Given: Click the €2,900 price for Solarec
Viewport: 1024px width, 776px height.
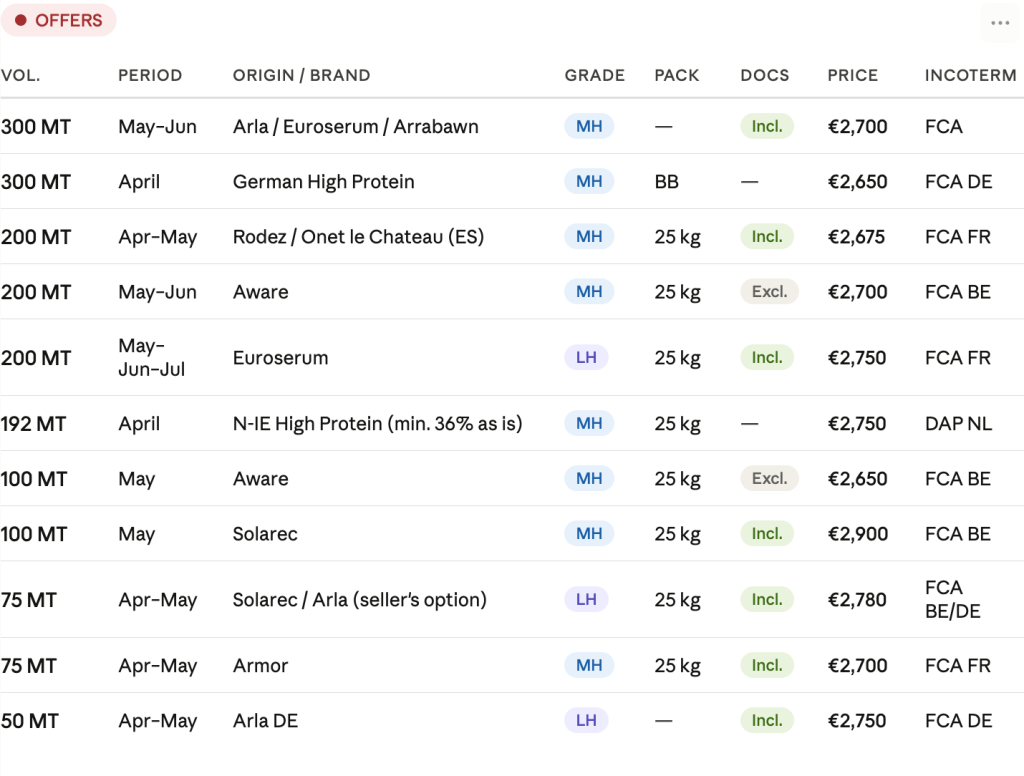Looking at the screenshot, I should (x=857, y=534).
